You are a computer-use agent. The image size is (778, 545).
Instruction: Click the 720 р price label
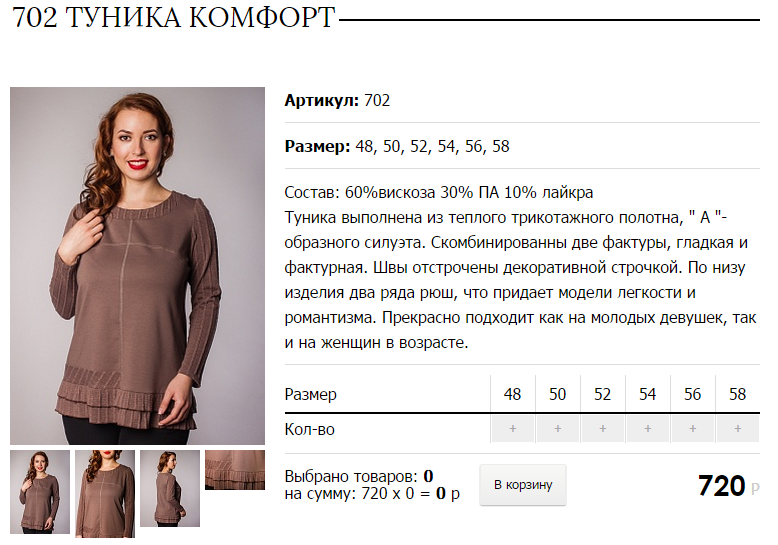tap(728, 485)
